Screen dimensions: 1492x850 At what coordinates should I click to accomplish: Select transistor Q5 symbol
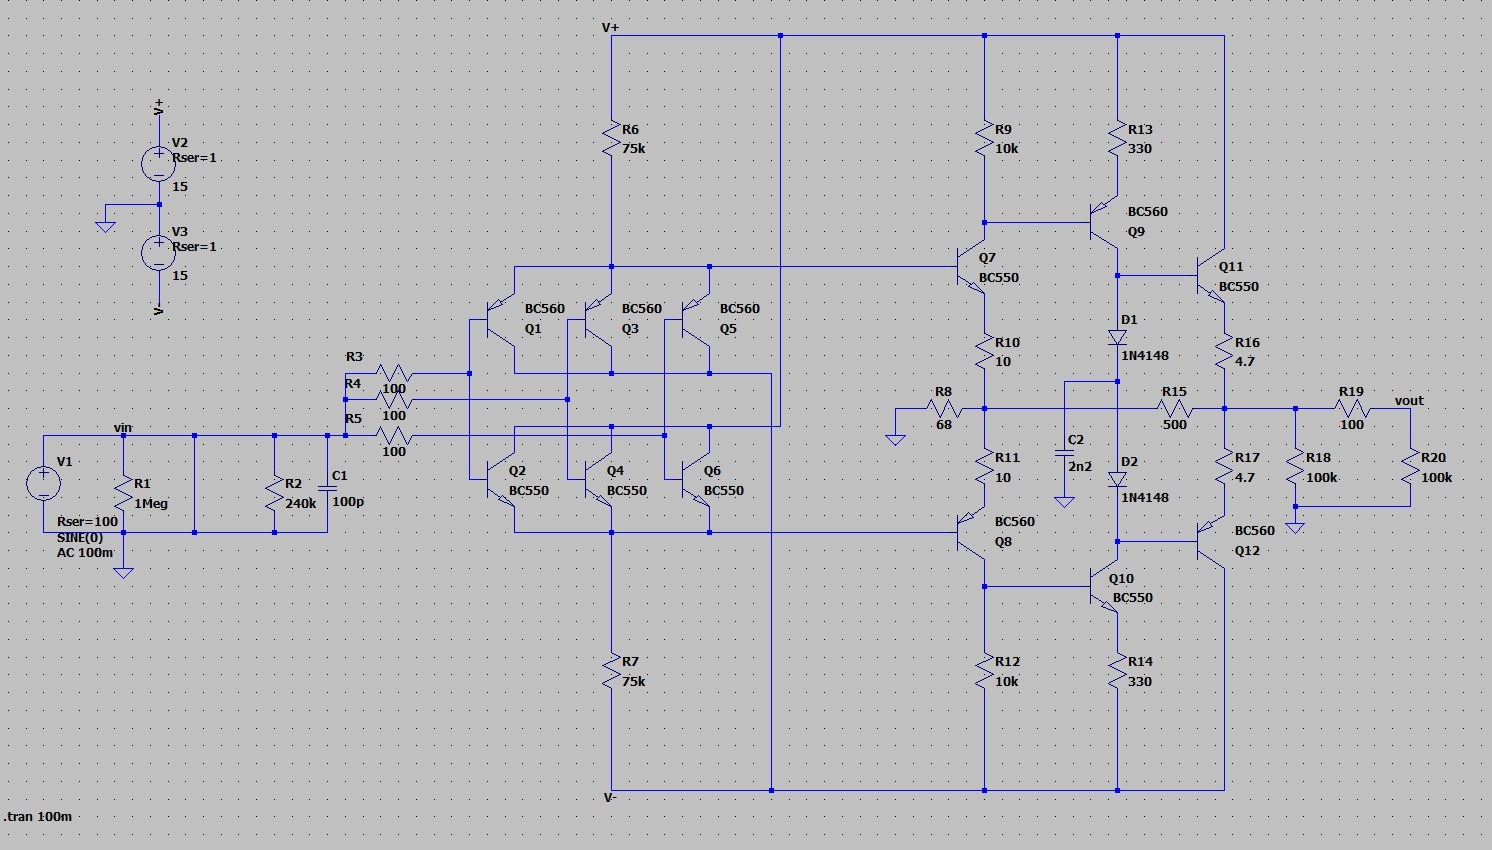tap(696, 322)
